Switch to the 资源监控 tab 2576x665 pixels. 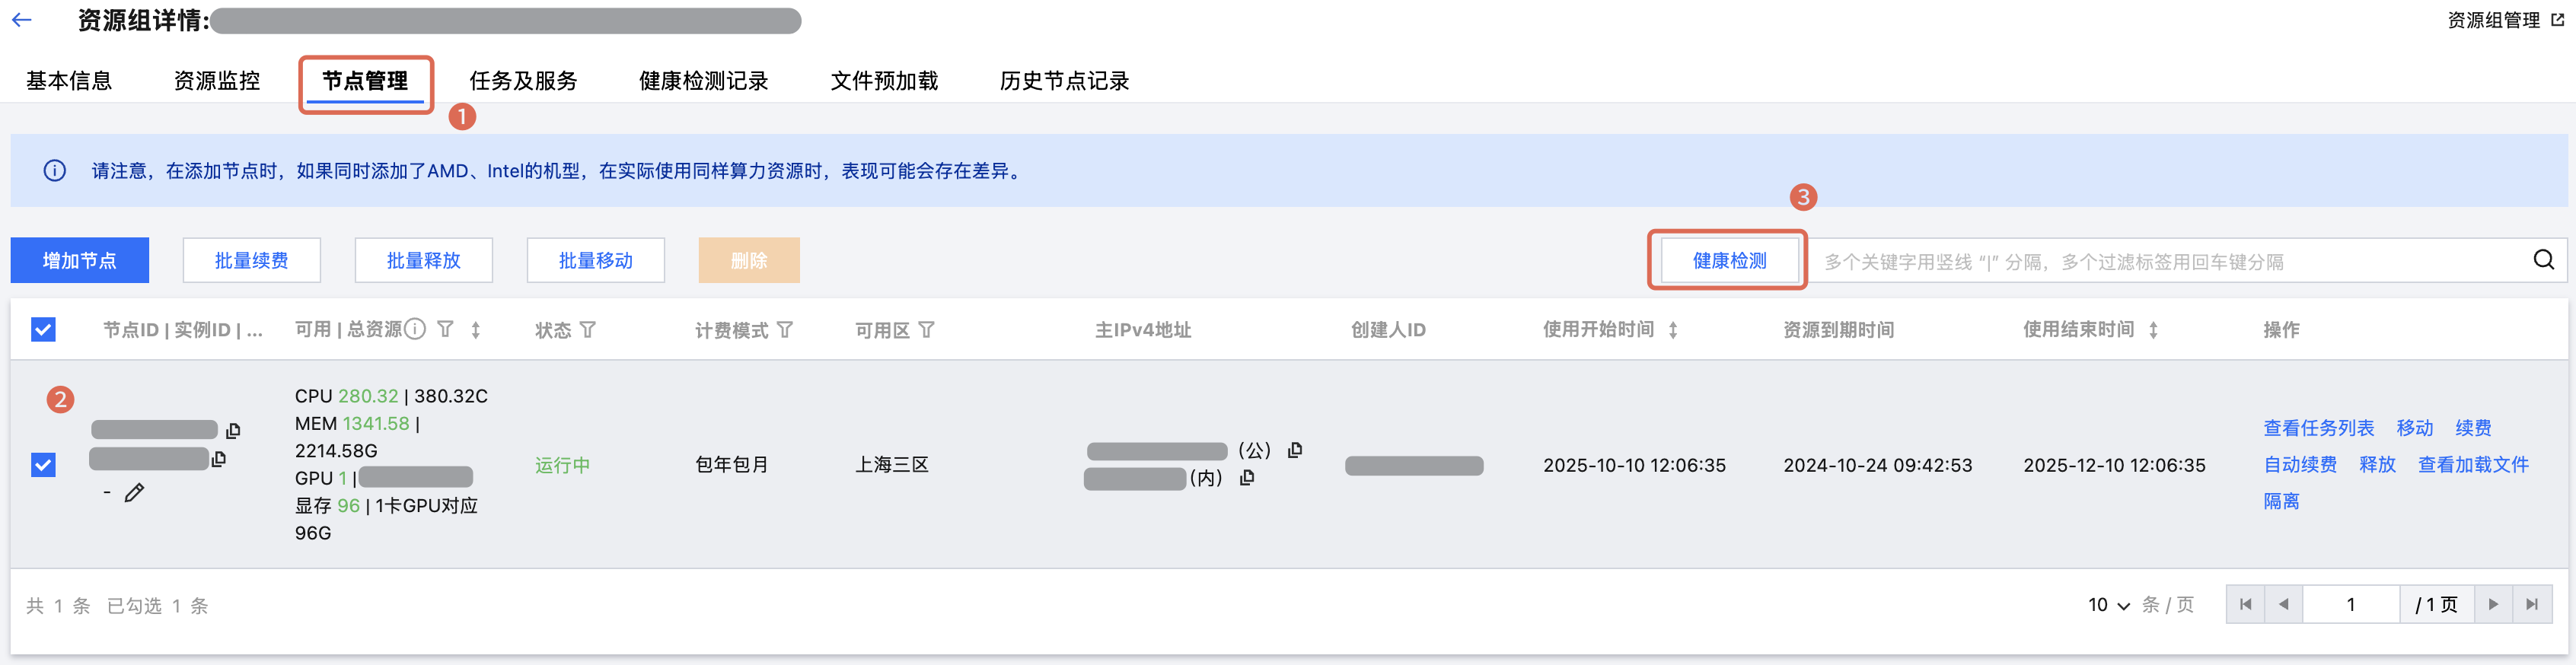(216, 81)
